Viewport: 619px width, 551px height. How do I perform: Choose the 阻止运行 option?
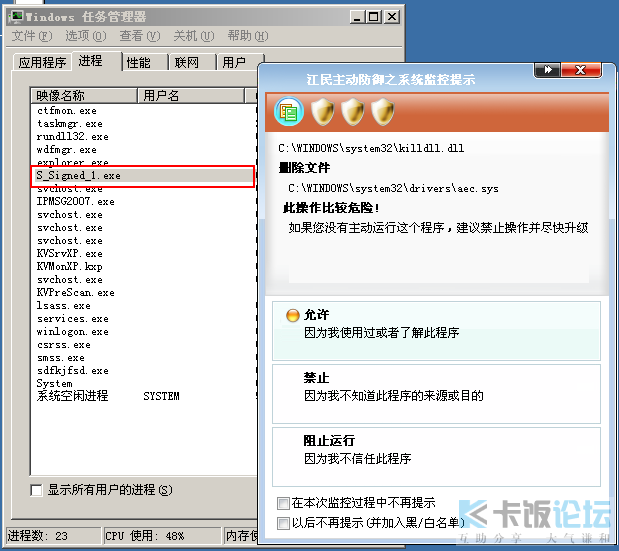(x=436, y=457)
